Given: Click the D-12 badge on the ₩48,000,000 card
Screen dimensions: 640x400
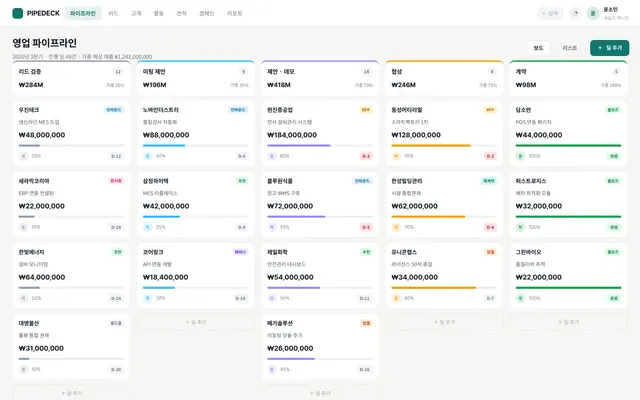Looking at the screenshot, I should point(116,156).
